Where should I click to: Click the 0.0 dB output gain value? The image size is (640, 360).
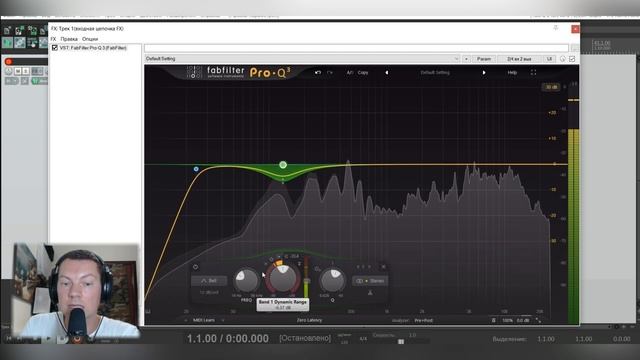pos(523,320)
